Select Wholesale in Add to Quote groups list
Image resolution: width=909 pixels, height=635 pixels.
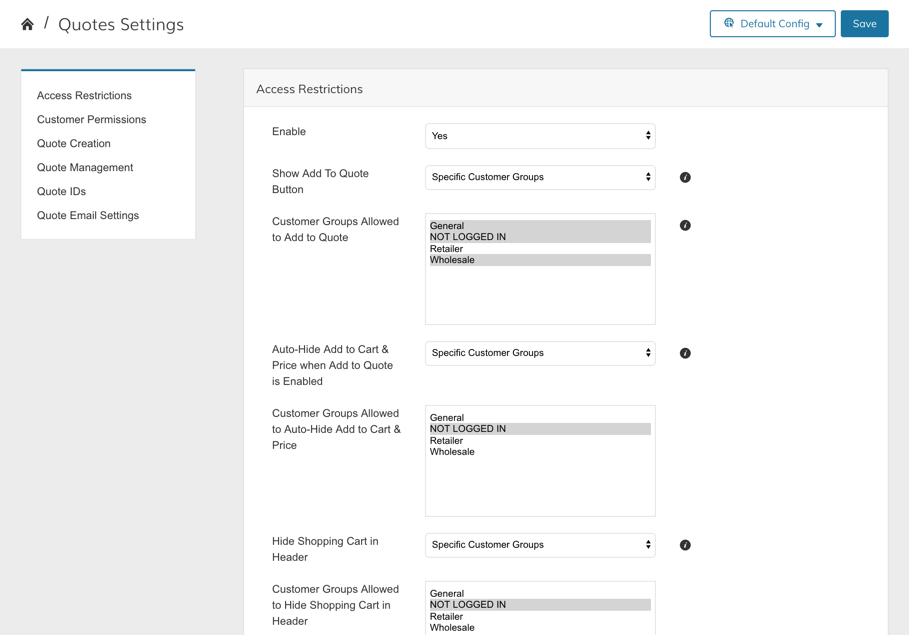point(452,260)
